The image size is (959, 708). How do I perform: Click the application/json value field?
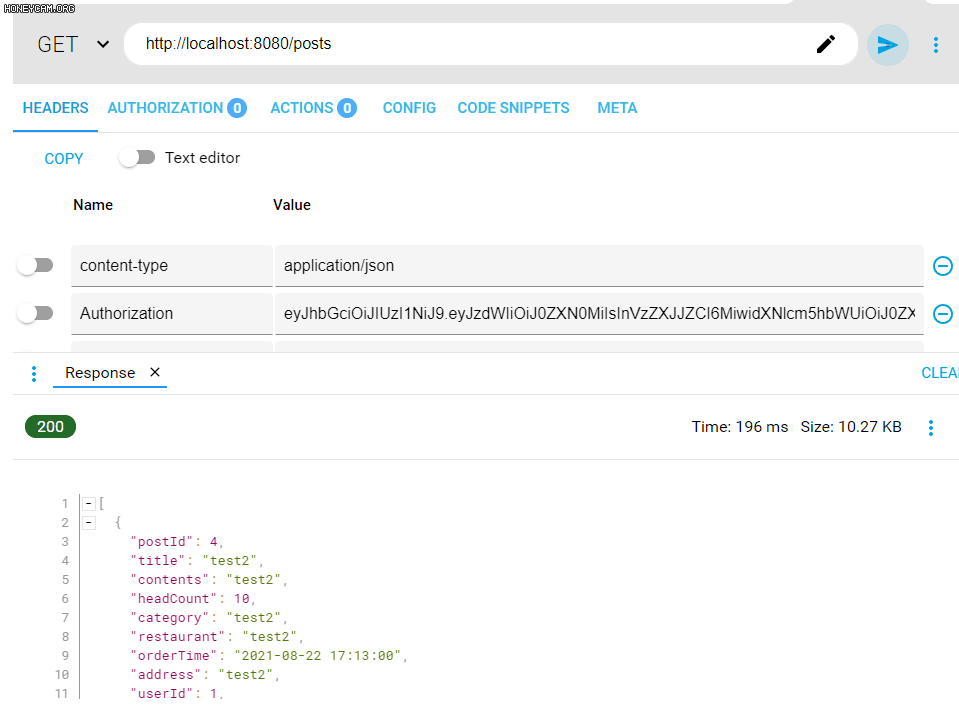click(x=599, y=265)
